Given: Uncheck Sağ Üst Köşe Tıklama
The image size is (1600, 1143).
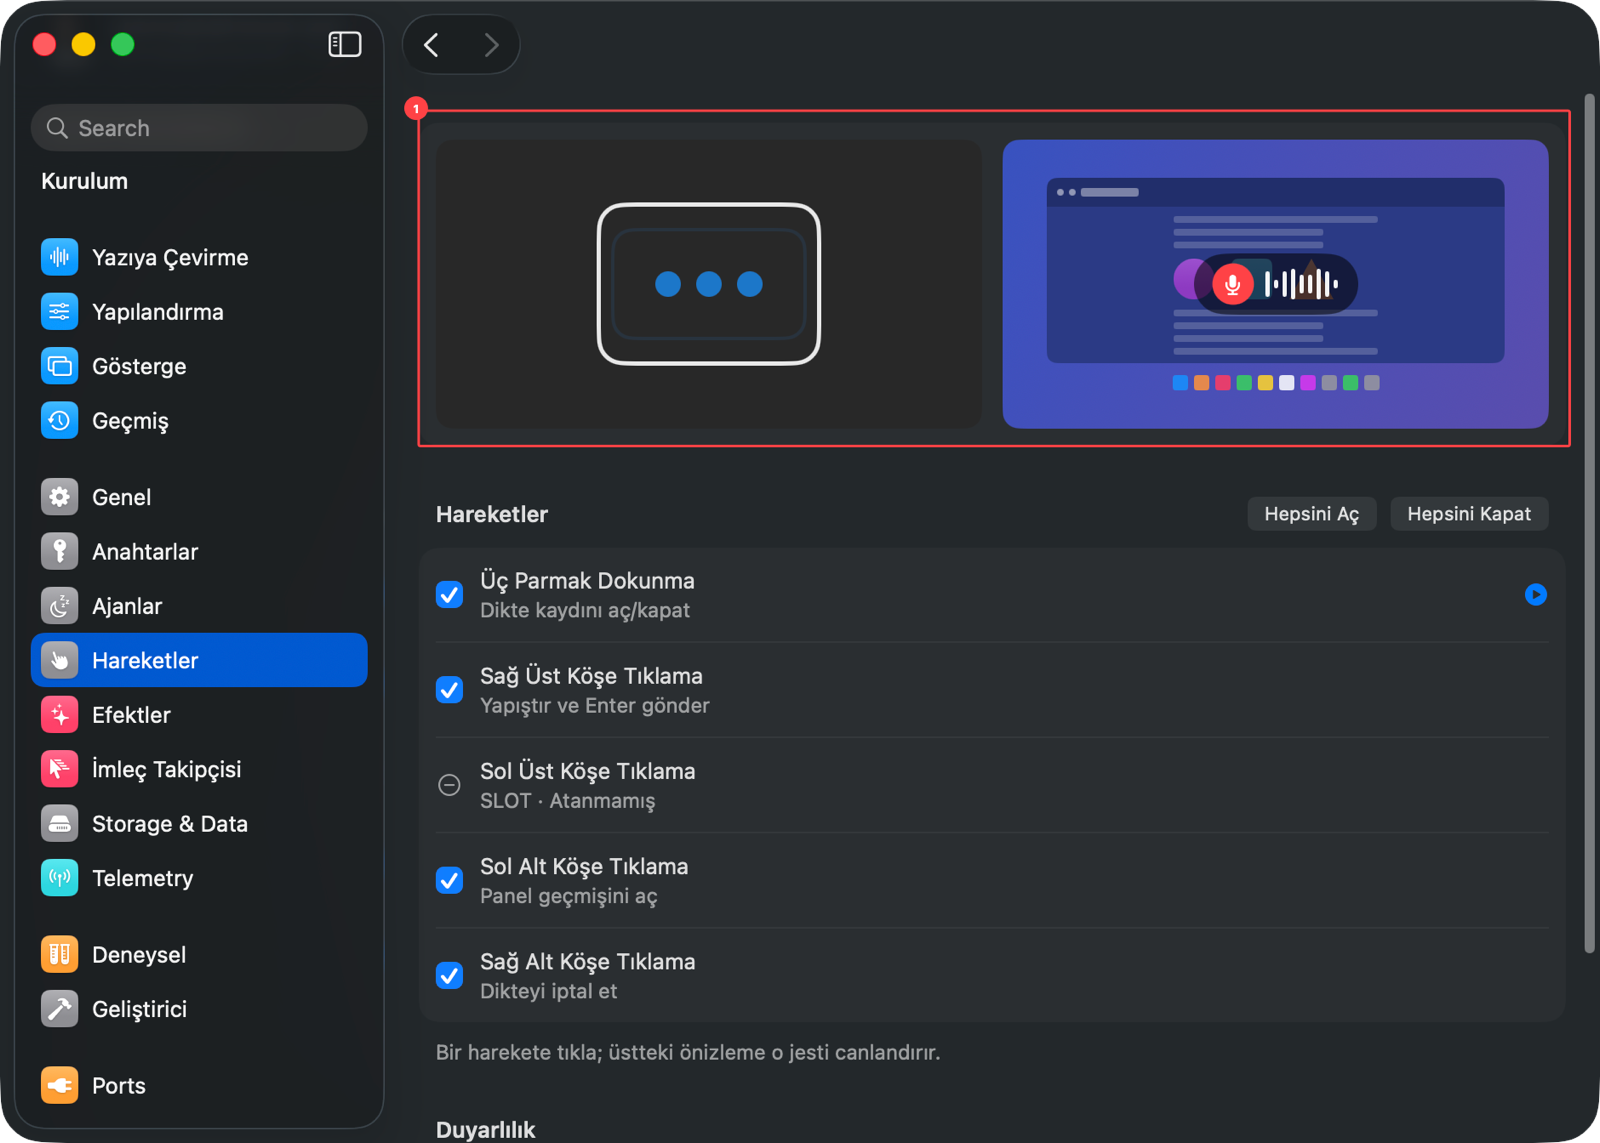Looking at the screenshot, I should click(x=450, y=690).
